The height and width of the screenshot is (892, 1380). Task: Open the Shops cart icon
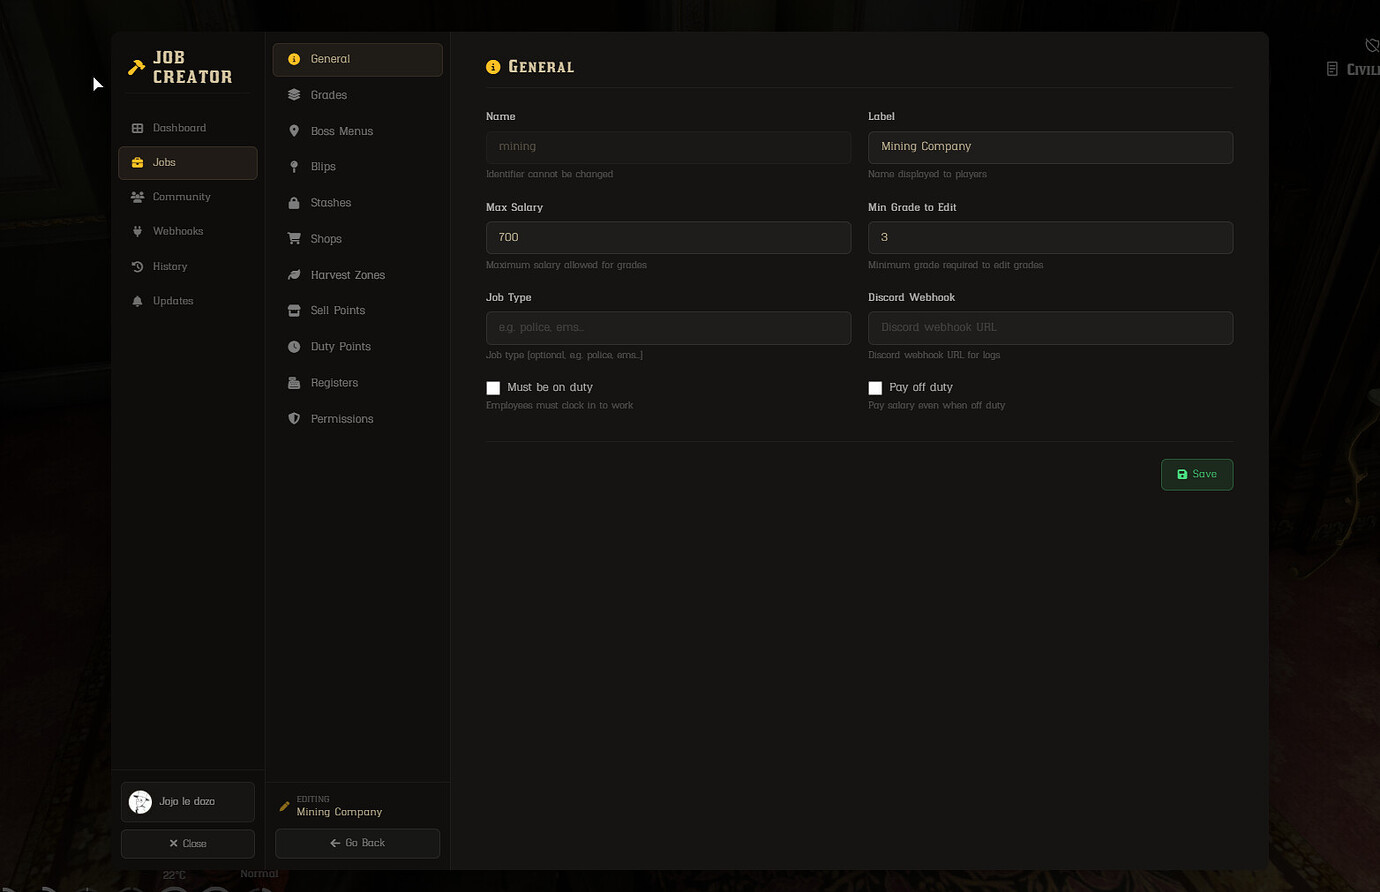(294, 239)
